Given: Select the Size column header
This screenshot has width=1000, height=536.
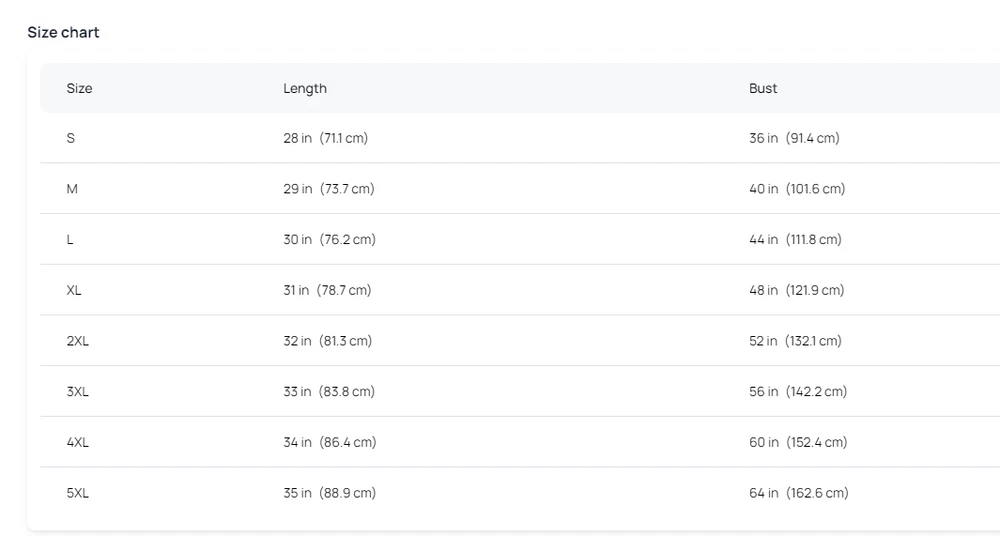Looking at the screenshot, I should click(79, 88).
